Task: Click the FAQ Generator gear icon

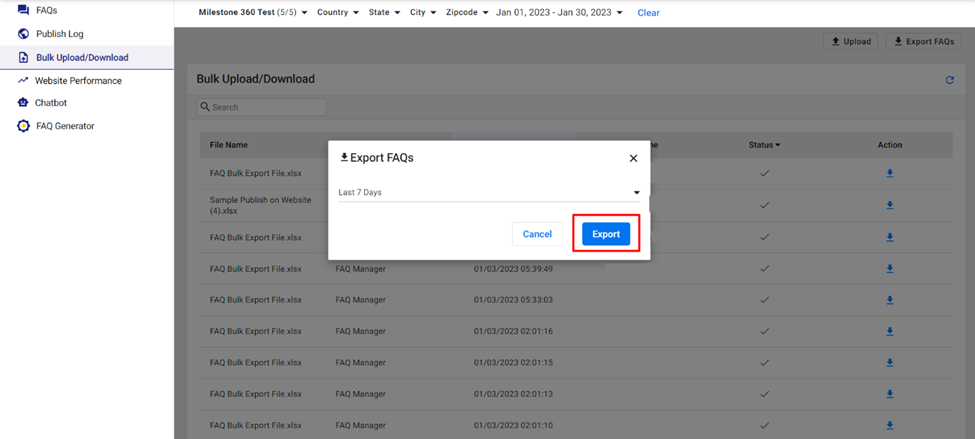Action: click(x=24, y=126)
